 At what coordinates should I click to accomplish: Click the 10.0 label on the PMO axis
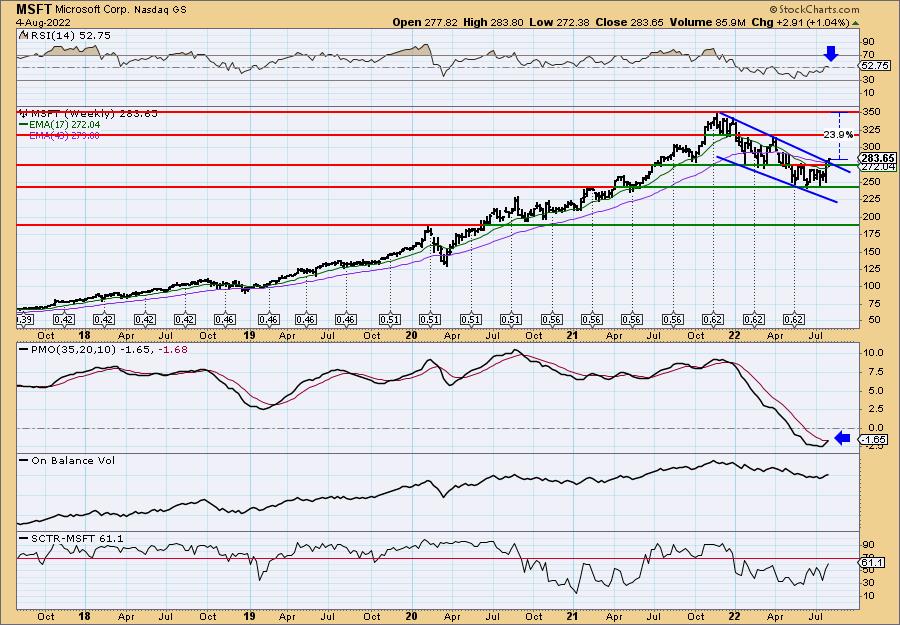pyautogui.click(x=872, y=352)
